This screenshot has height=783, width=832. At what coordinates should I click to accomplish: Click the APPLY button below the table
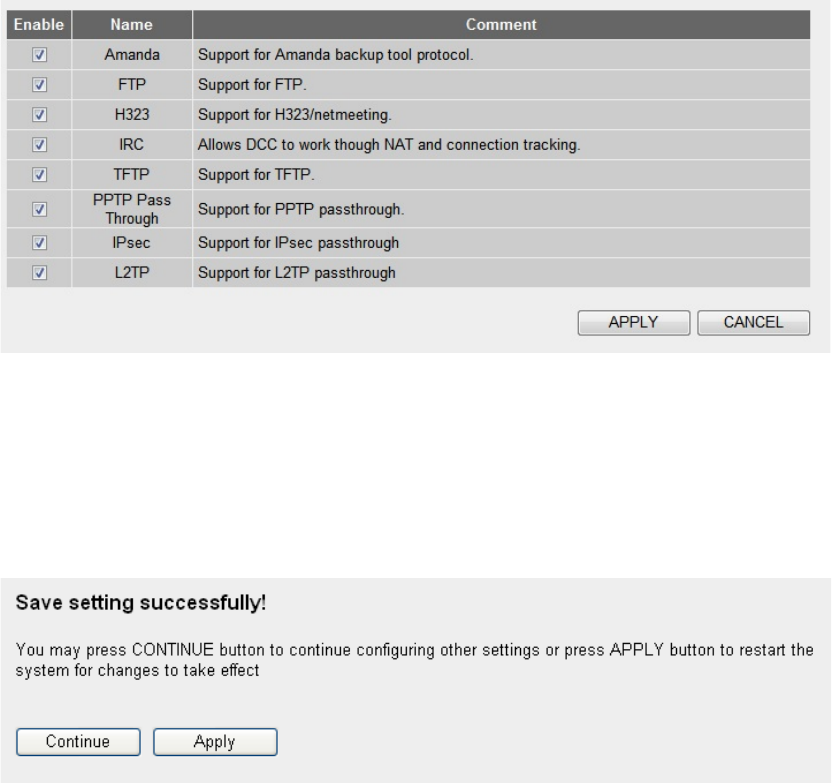click(x=634, y=323)
